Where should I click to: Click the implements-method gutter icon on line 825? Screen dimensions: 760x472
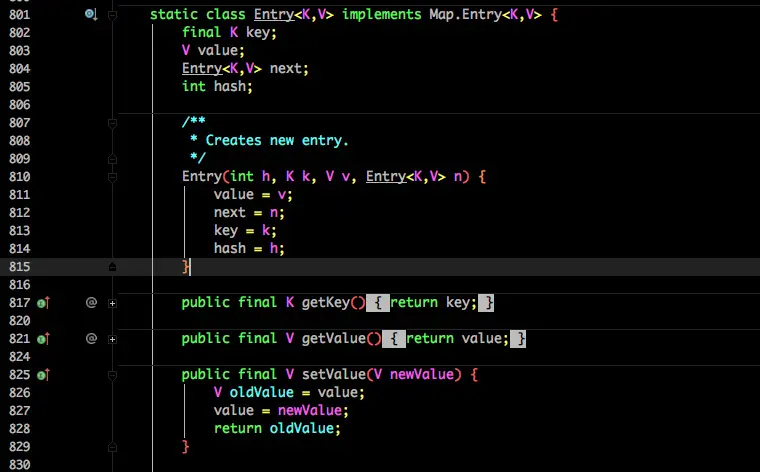(x=43, y=375)
